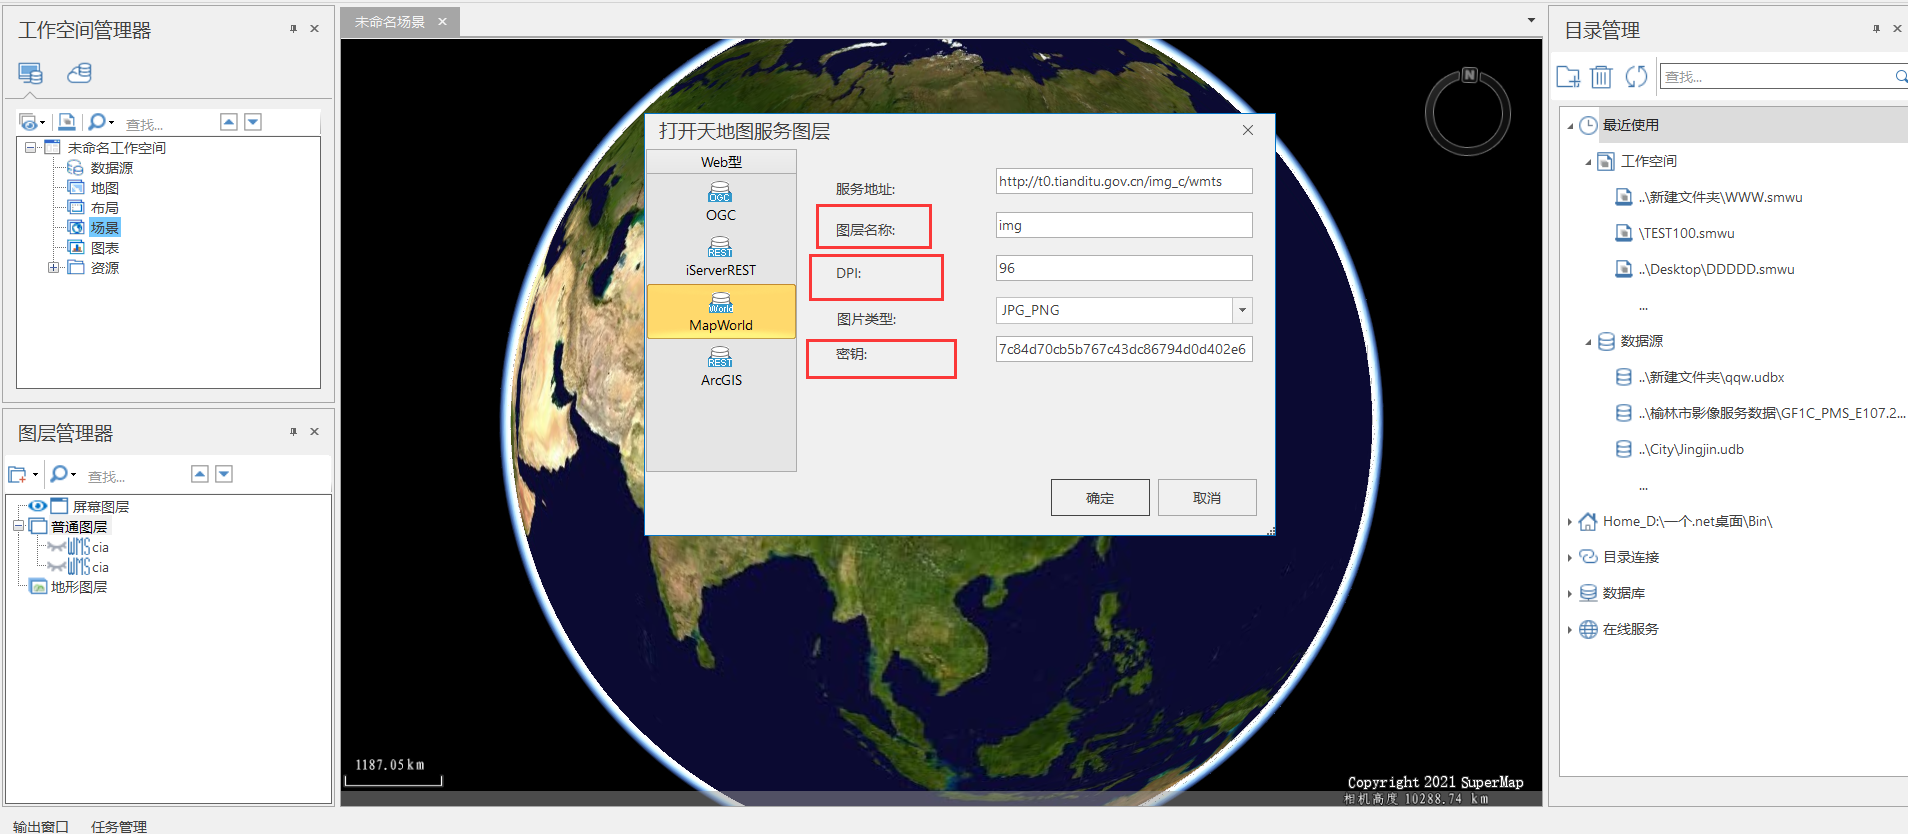Expand the 在线服务 online services node
The image size is (1908, 834).
click(1570, 630)
